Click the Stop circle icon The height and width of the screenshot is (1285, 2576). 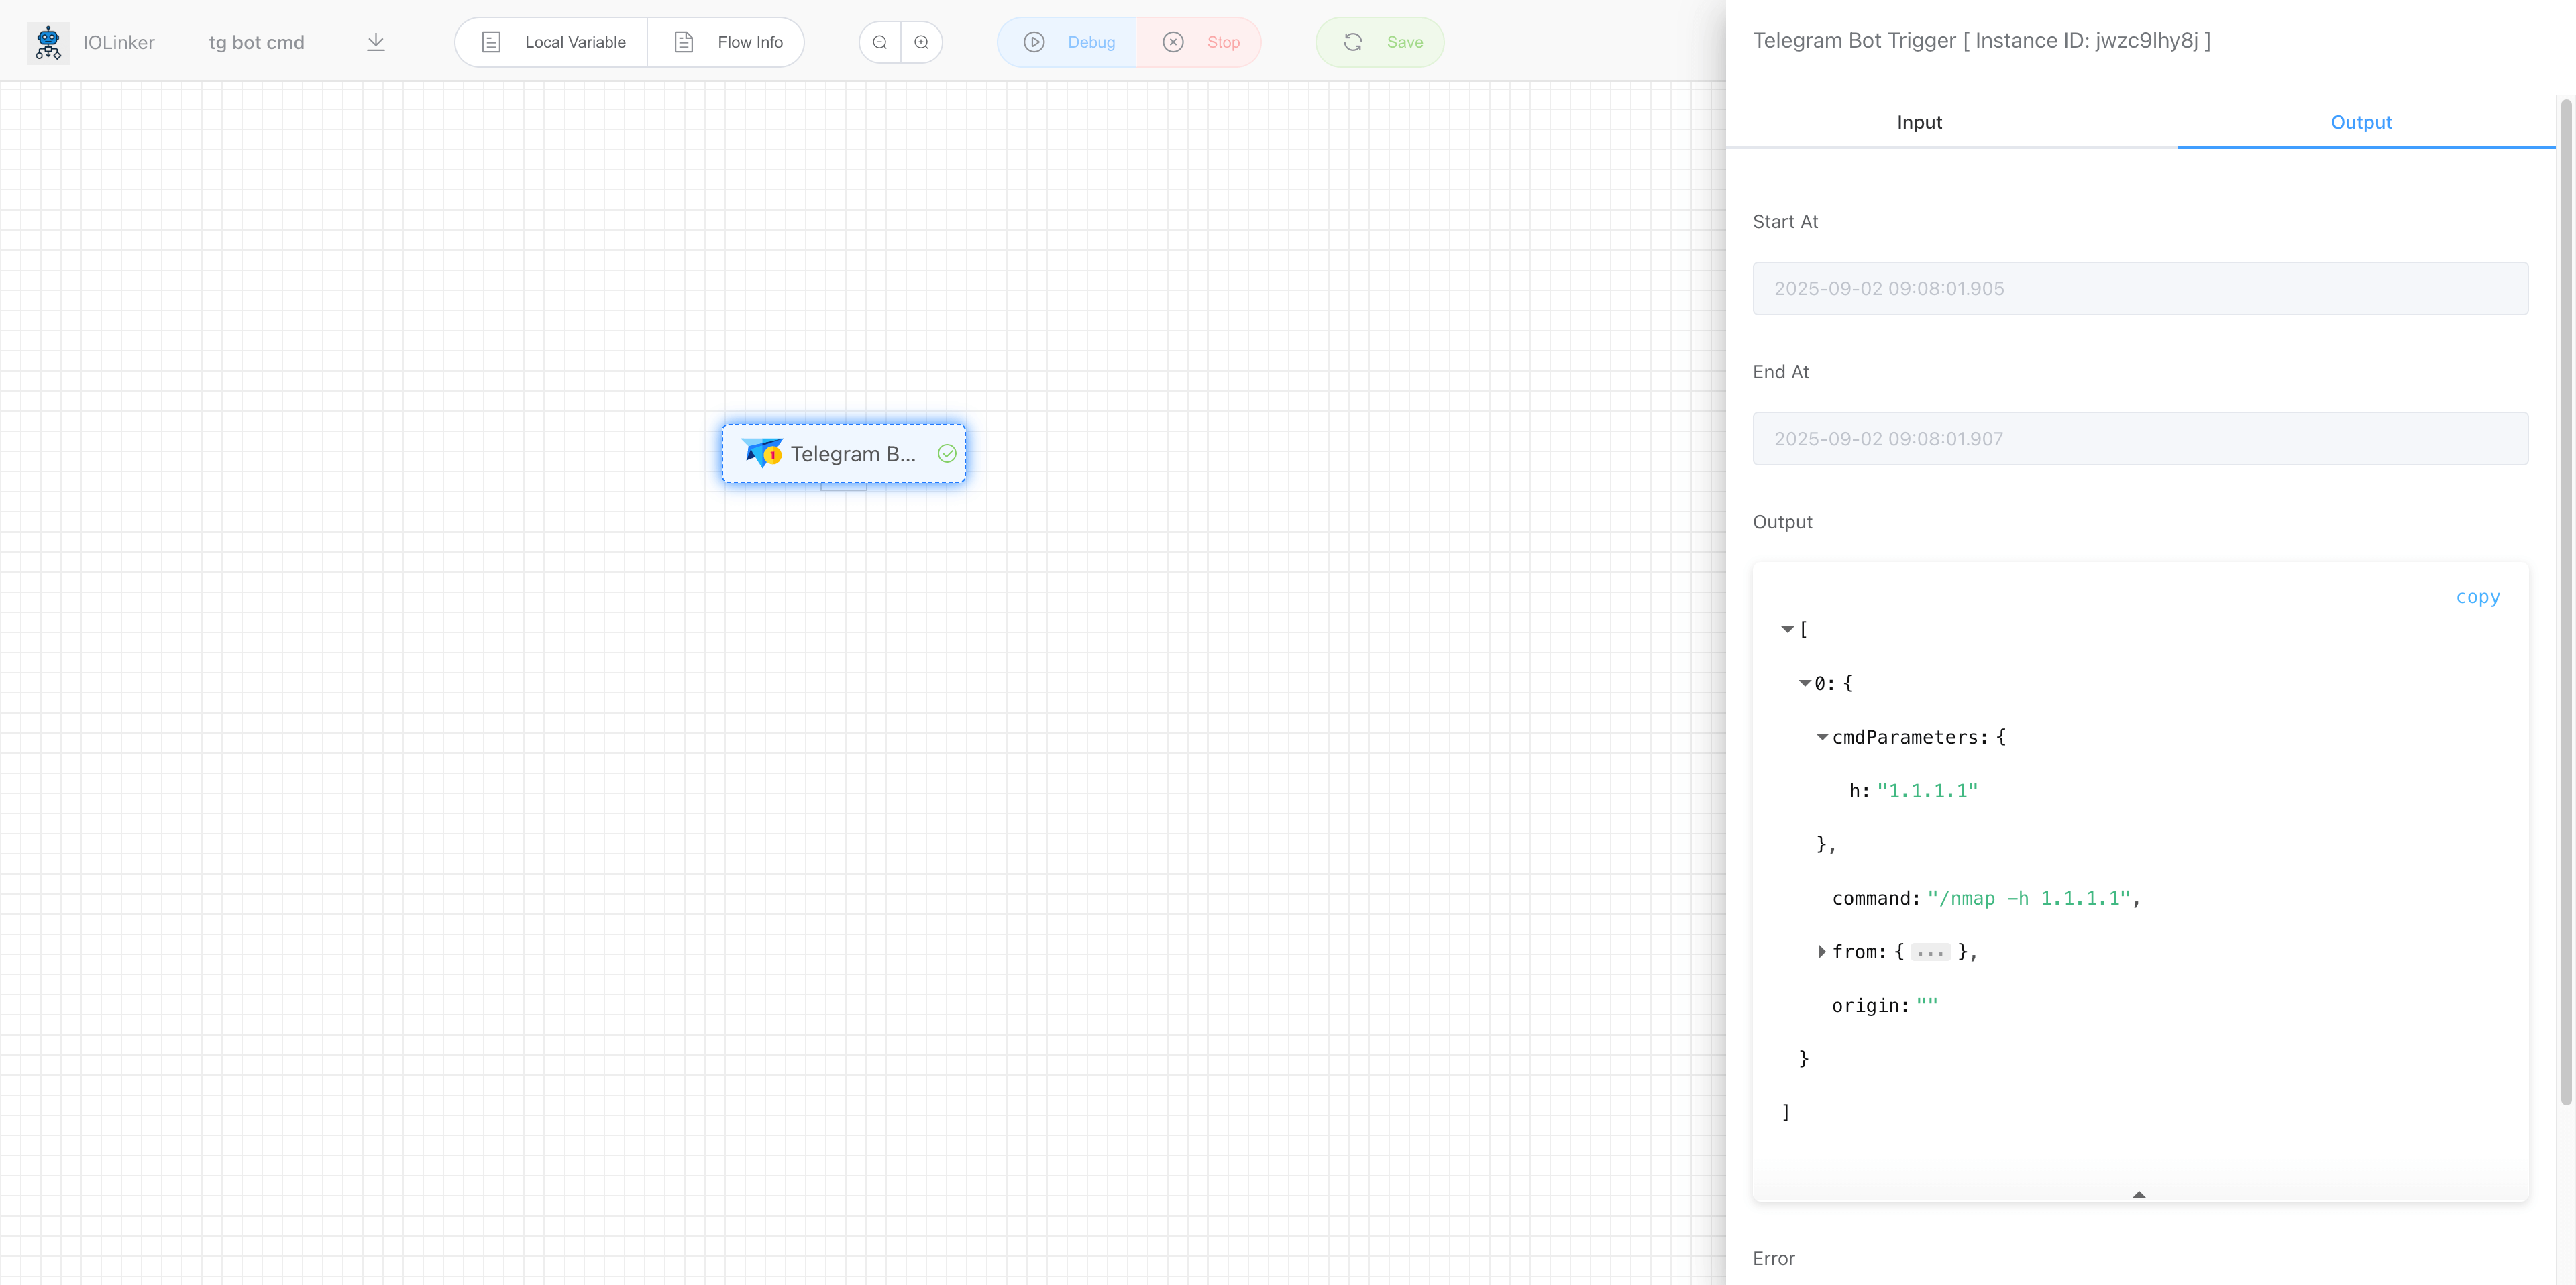coord(1173,42)
